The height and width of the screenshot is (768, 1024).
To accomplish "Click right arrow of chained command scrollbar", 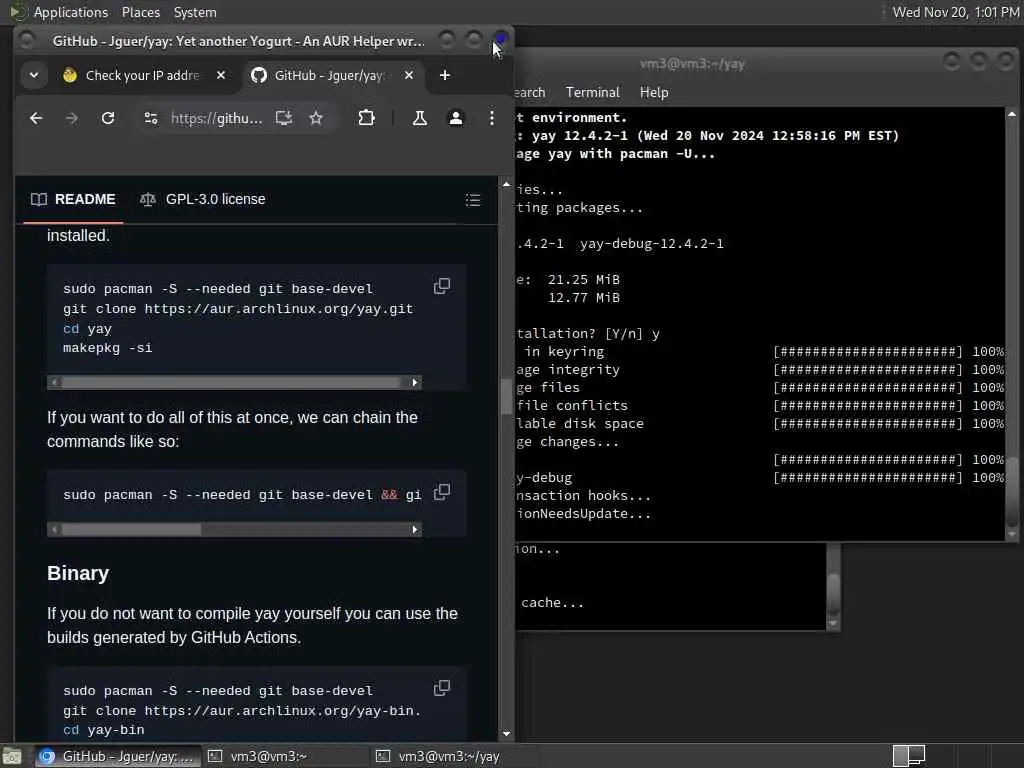I will [415, 529].
